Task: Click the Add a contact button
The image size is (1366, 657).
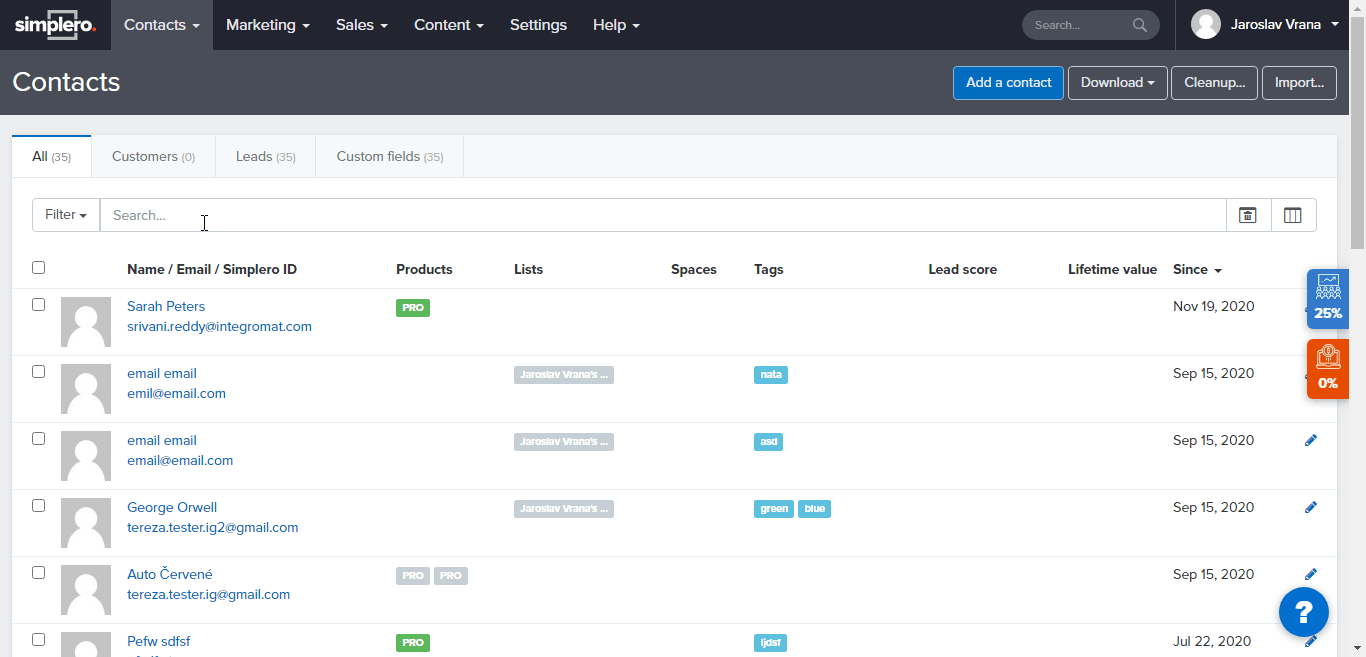Action: [x=1008, y=83]
